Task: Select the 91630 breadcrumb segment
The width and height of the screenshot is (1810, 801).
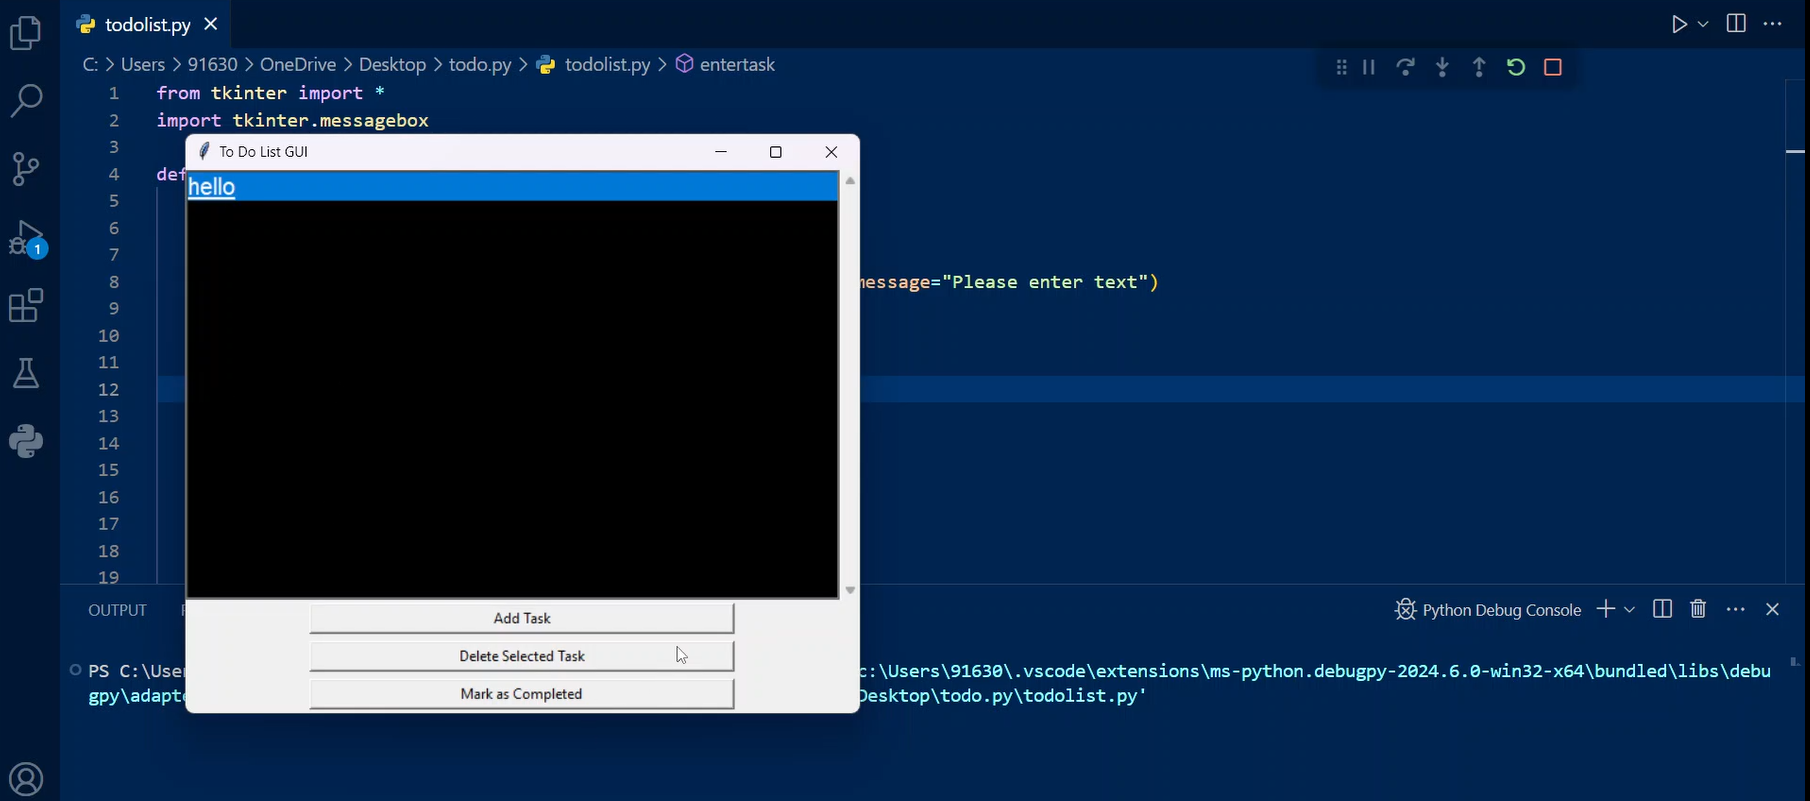Action: click(x=213, y=64)
